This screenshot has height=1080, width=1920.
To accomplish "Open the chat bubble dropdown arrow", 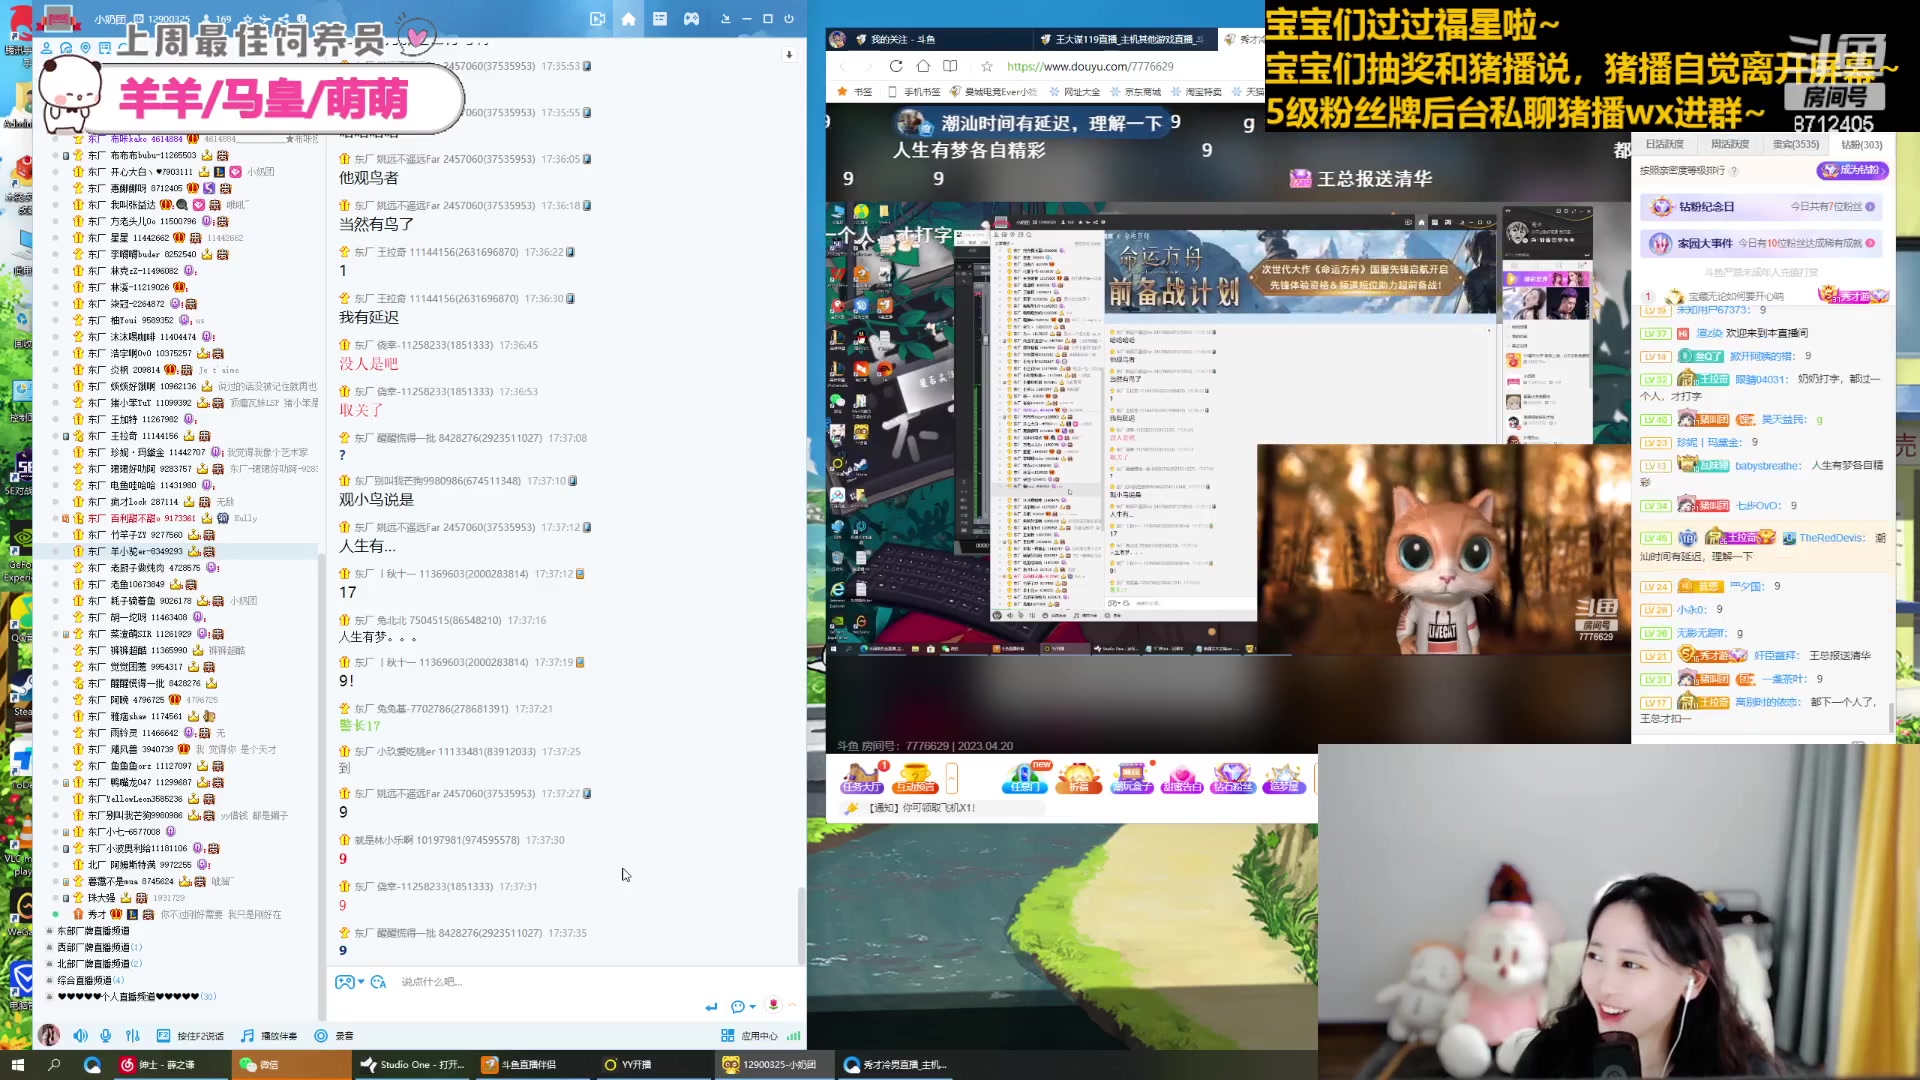I will 752,1007.
